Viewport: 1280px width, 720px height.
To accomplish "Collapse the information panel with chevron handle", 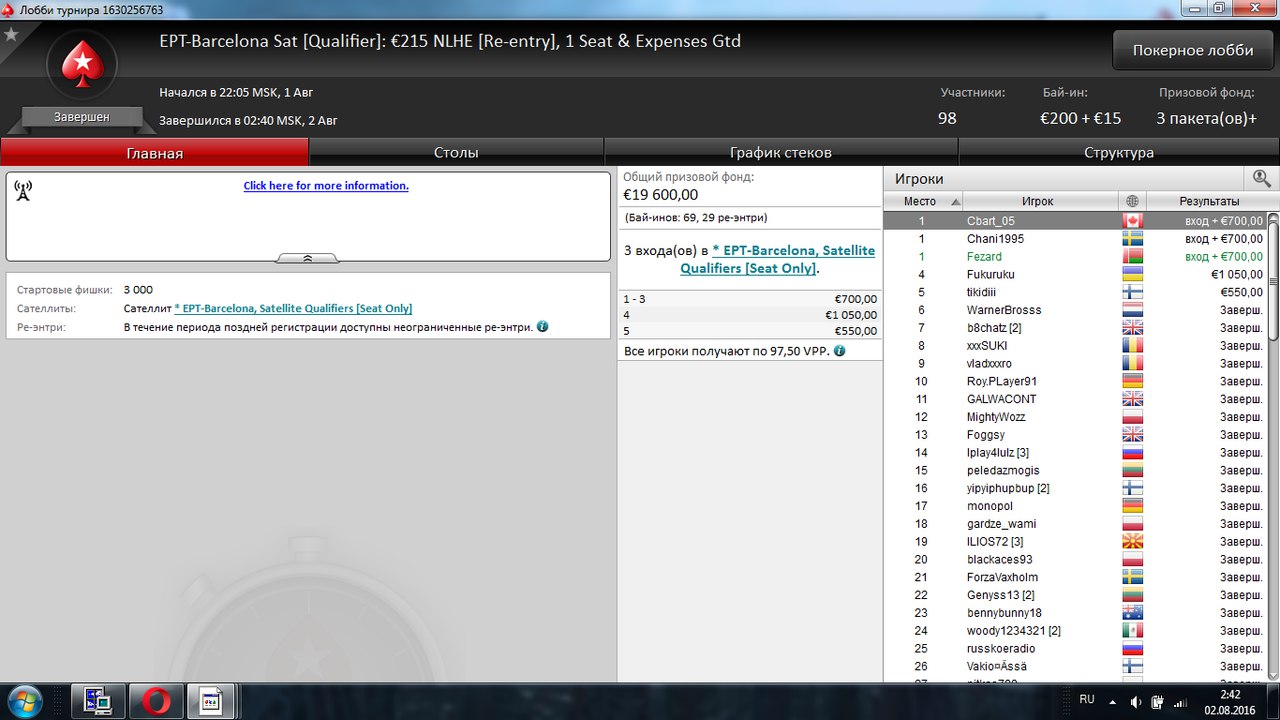I will coord(307,258).
